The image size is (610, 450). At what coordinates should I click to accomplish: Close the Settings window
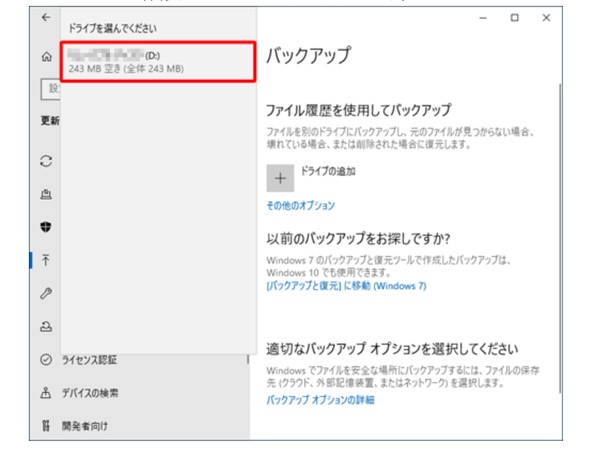pos(546,18)
